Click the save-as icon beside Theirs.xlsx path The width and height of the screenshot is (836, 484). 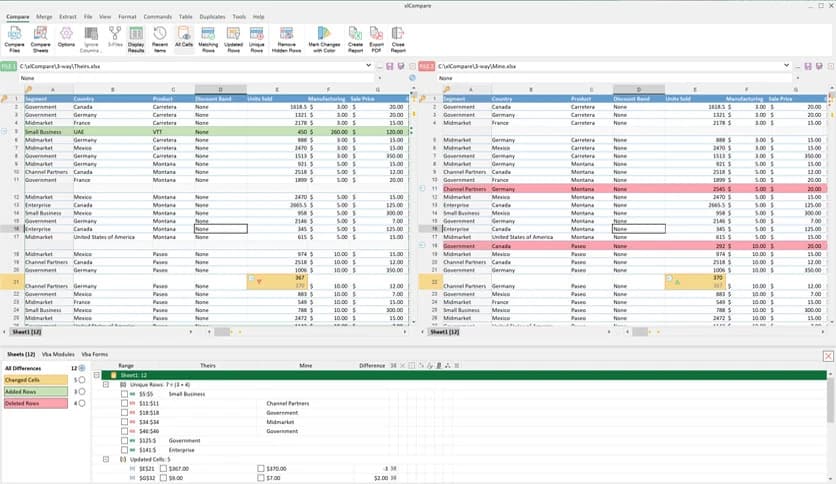pyautogui.click(x=401, y=66)
